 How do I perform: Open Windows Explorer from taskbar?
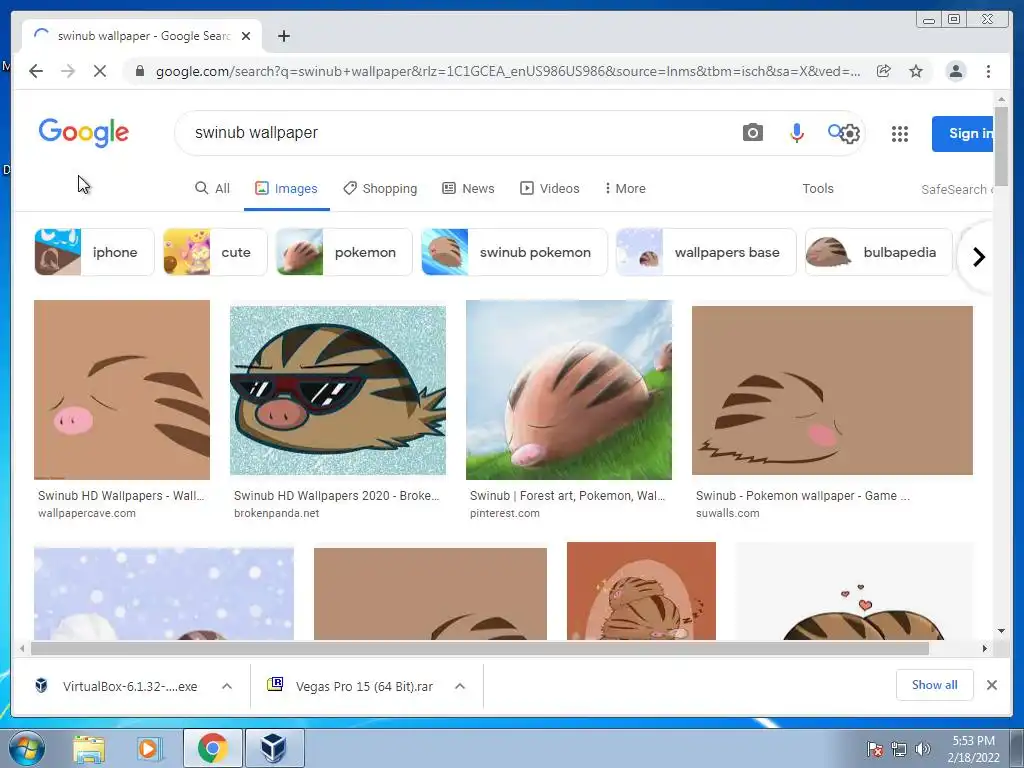point(89,748)
